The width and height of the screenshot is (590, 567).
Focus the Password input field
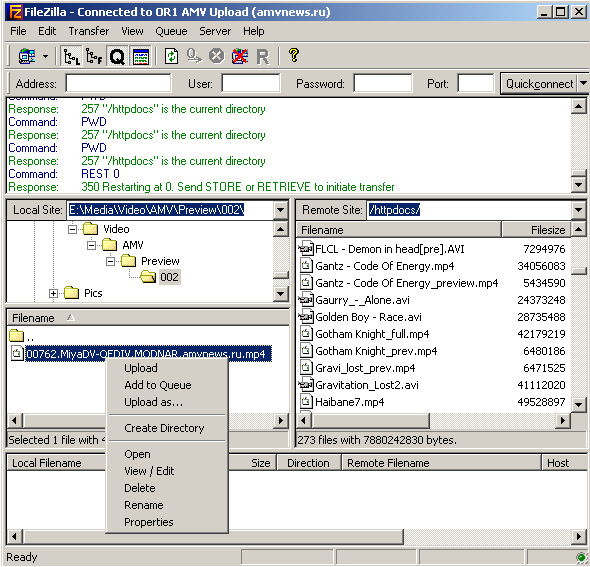[383, 83]
